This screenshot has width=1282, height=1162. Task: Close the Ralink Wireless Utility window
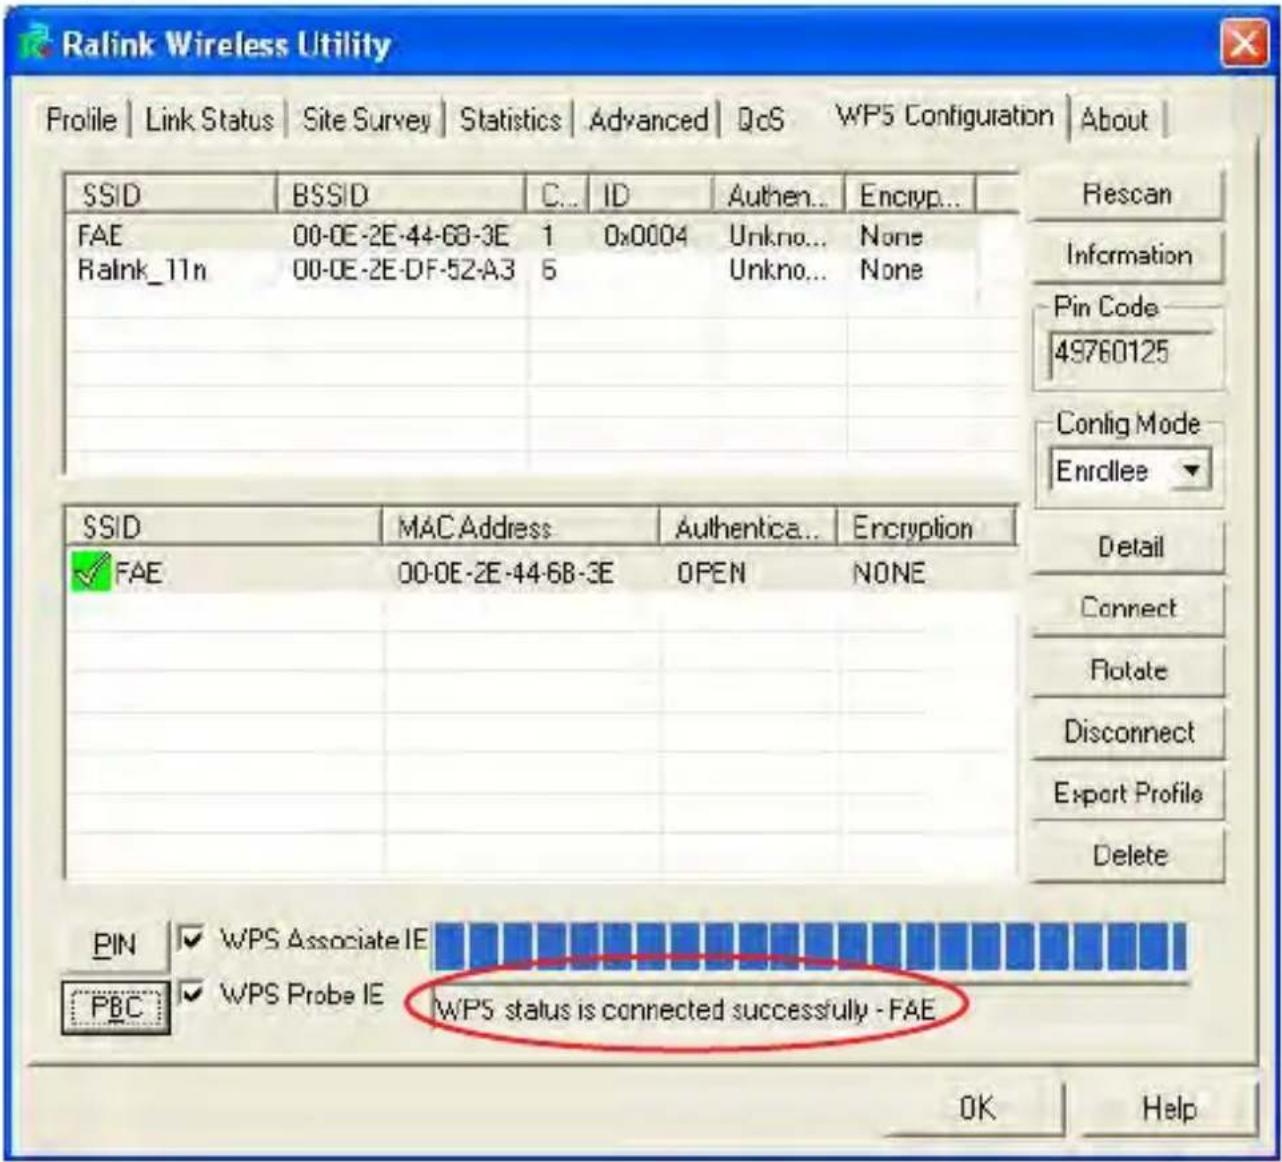1243,44
